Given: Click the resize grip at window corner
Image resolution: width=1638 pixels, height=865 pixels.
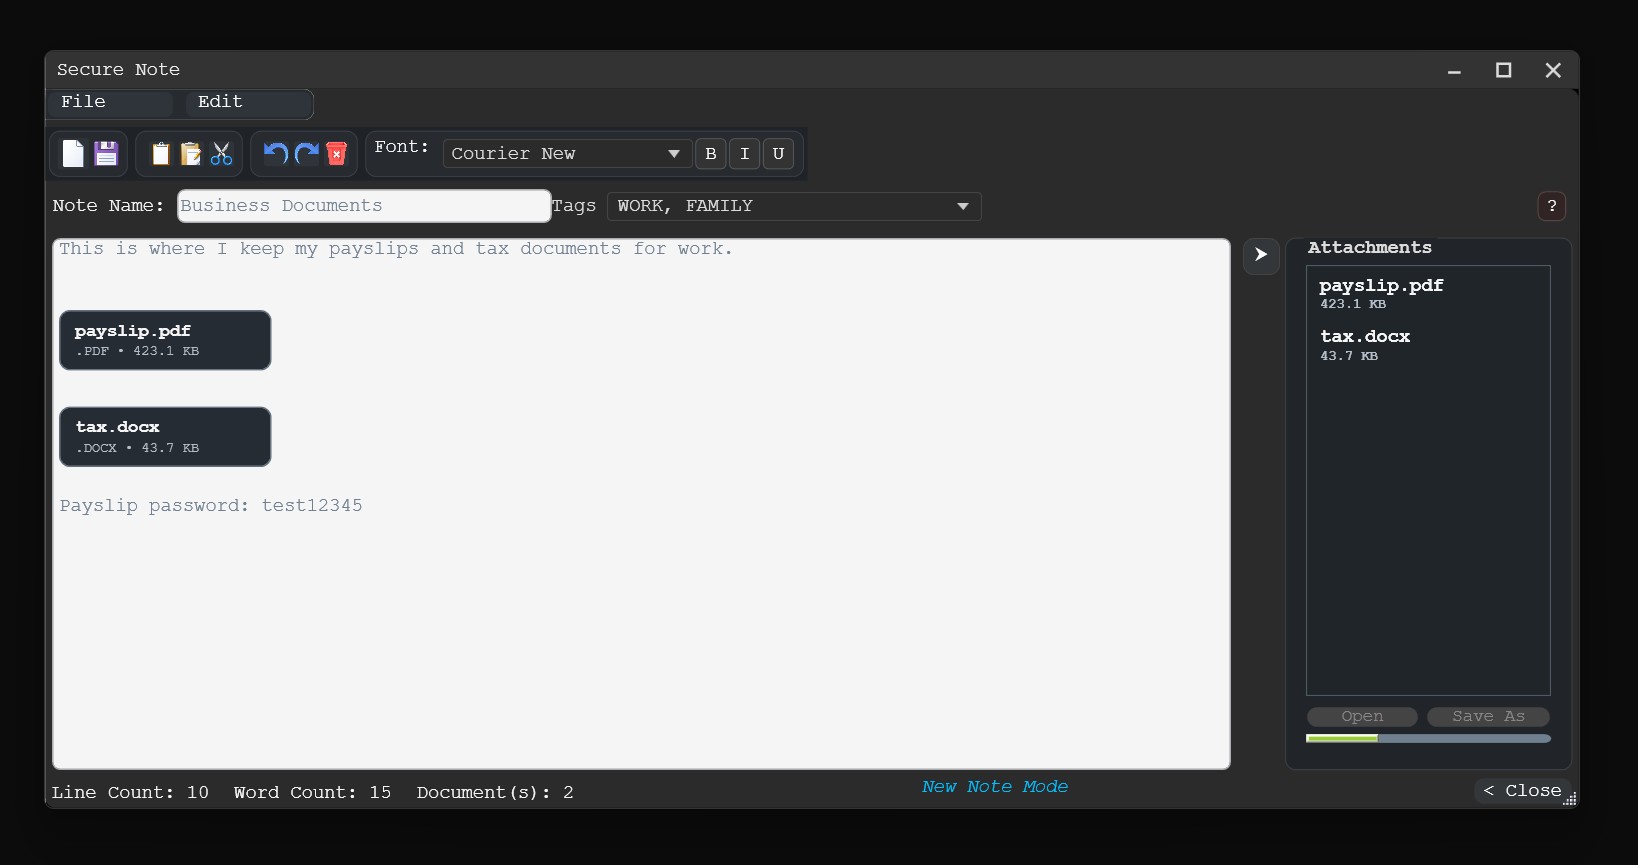Looking at the screenshot, I should [x=1570, y=799].
